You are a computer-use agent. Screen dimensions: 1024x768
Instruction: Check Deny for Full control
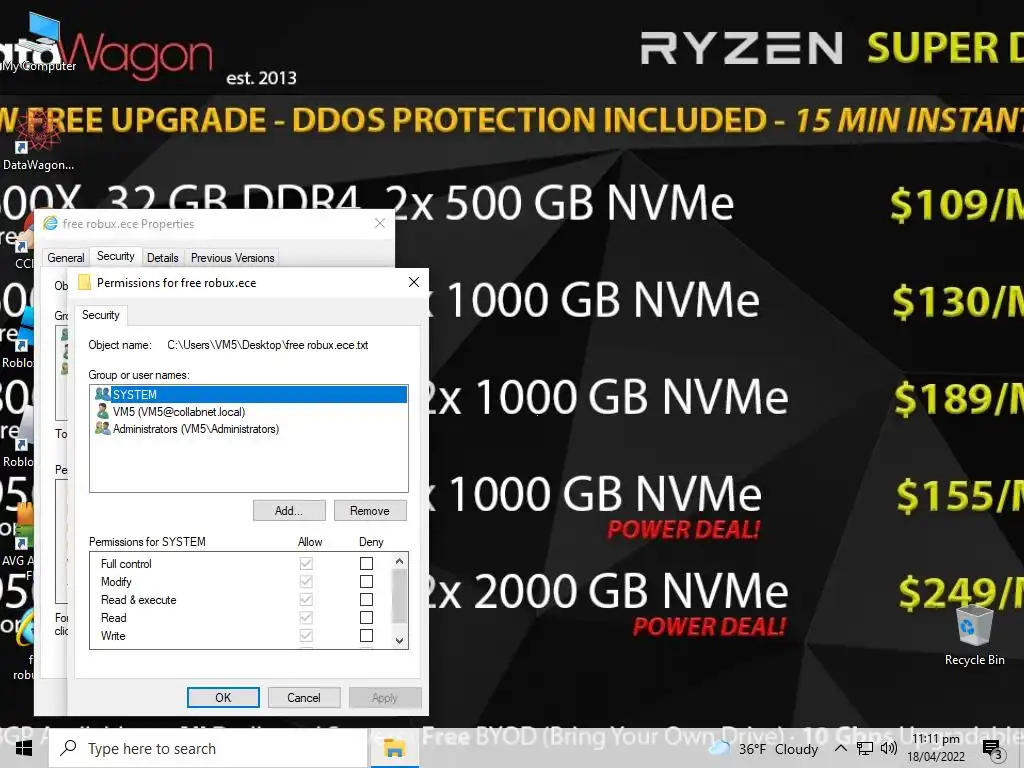pyautogui.click(x=366, y=563)
